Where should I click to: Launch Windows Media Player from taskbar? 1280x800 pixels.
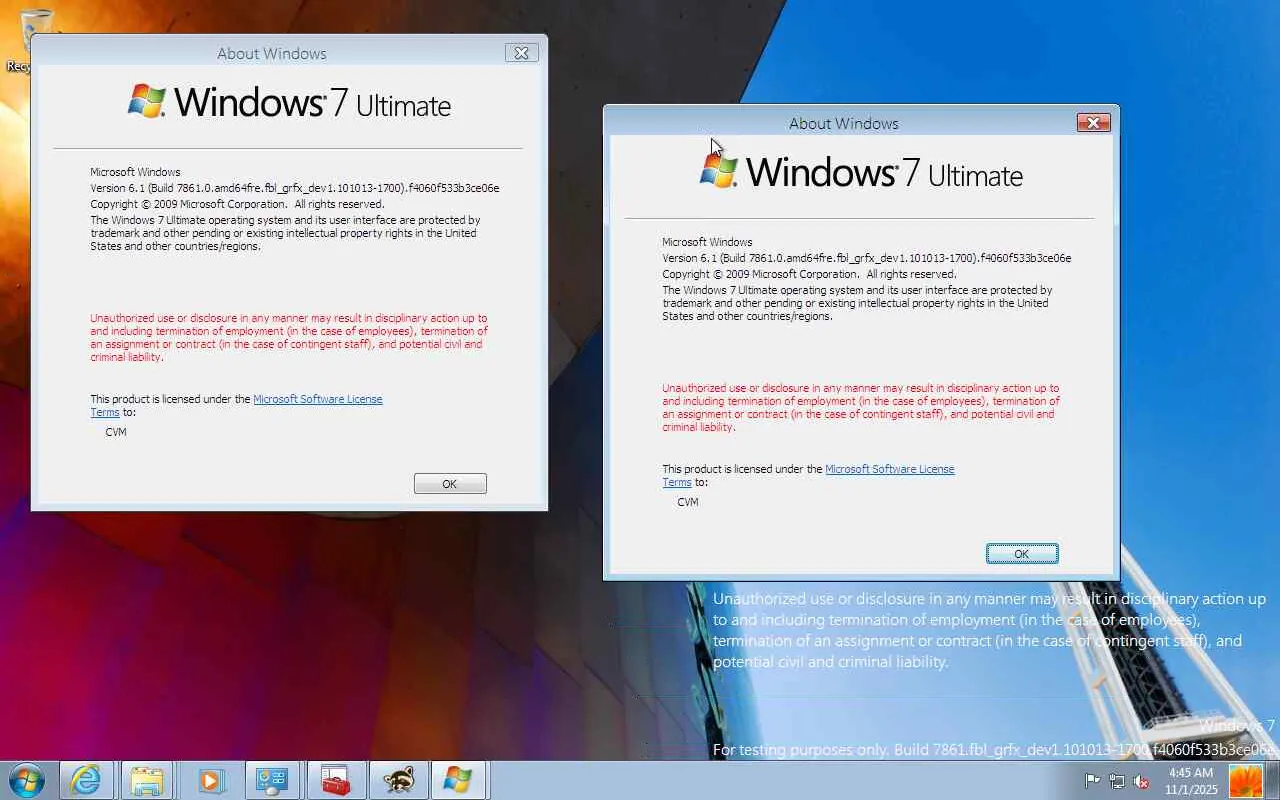click(x=210, y=780)
